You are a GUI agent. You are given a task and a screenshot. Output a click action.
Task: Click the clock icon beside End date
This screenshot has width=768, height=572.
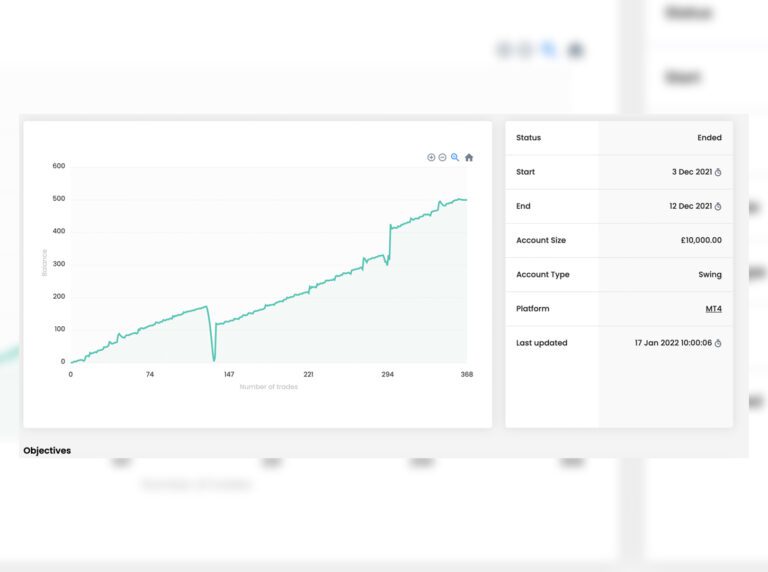point(718,206)
